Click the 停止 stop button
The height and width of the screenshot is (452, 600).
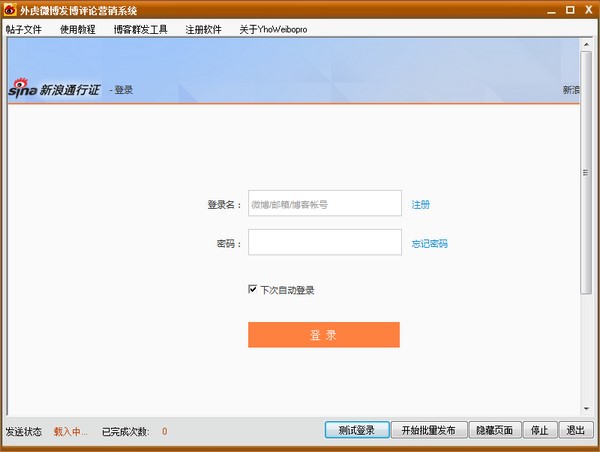(x=540, y=430)
